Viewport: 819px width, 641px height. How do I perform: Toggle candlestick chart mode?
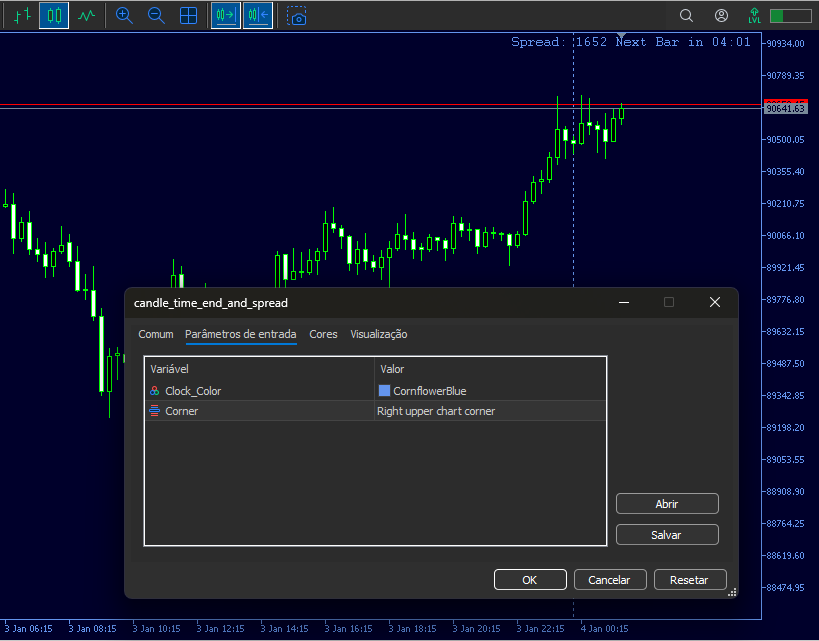(x=53, y=15)
